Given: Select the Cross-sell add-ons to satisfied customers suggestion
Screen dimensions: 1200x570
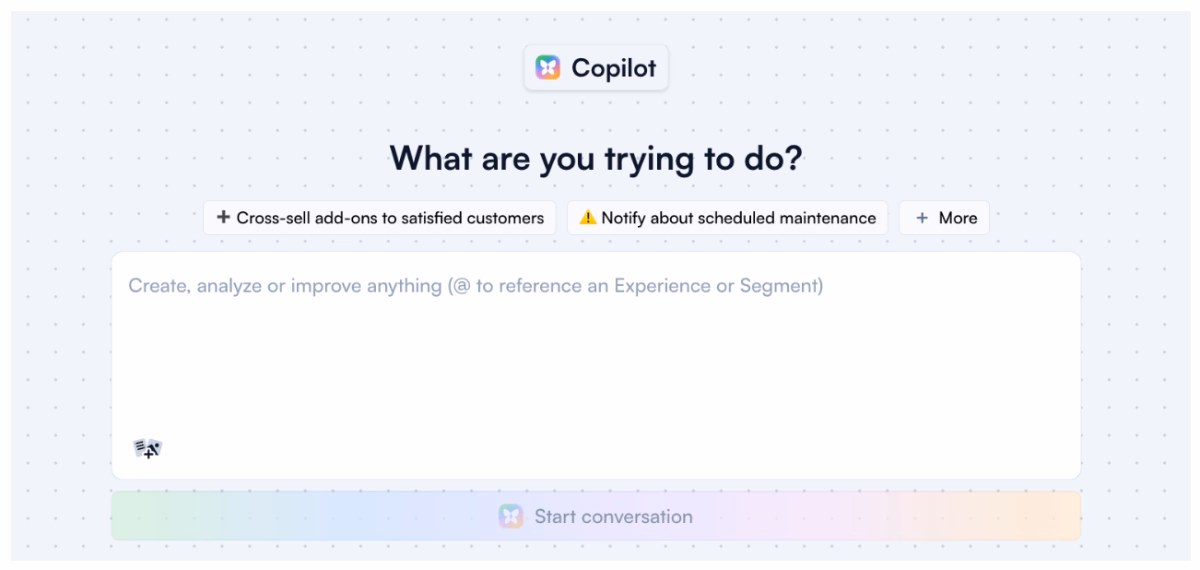Looking at the screenshot, I should click(x=380, y=218).
